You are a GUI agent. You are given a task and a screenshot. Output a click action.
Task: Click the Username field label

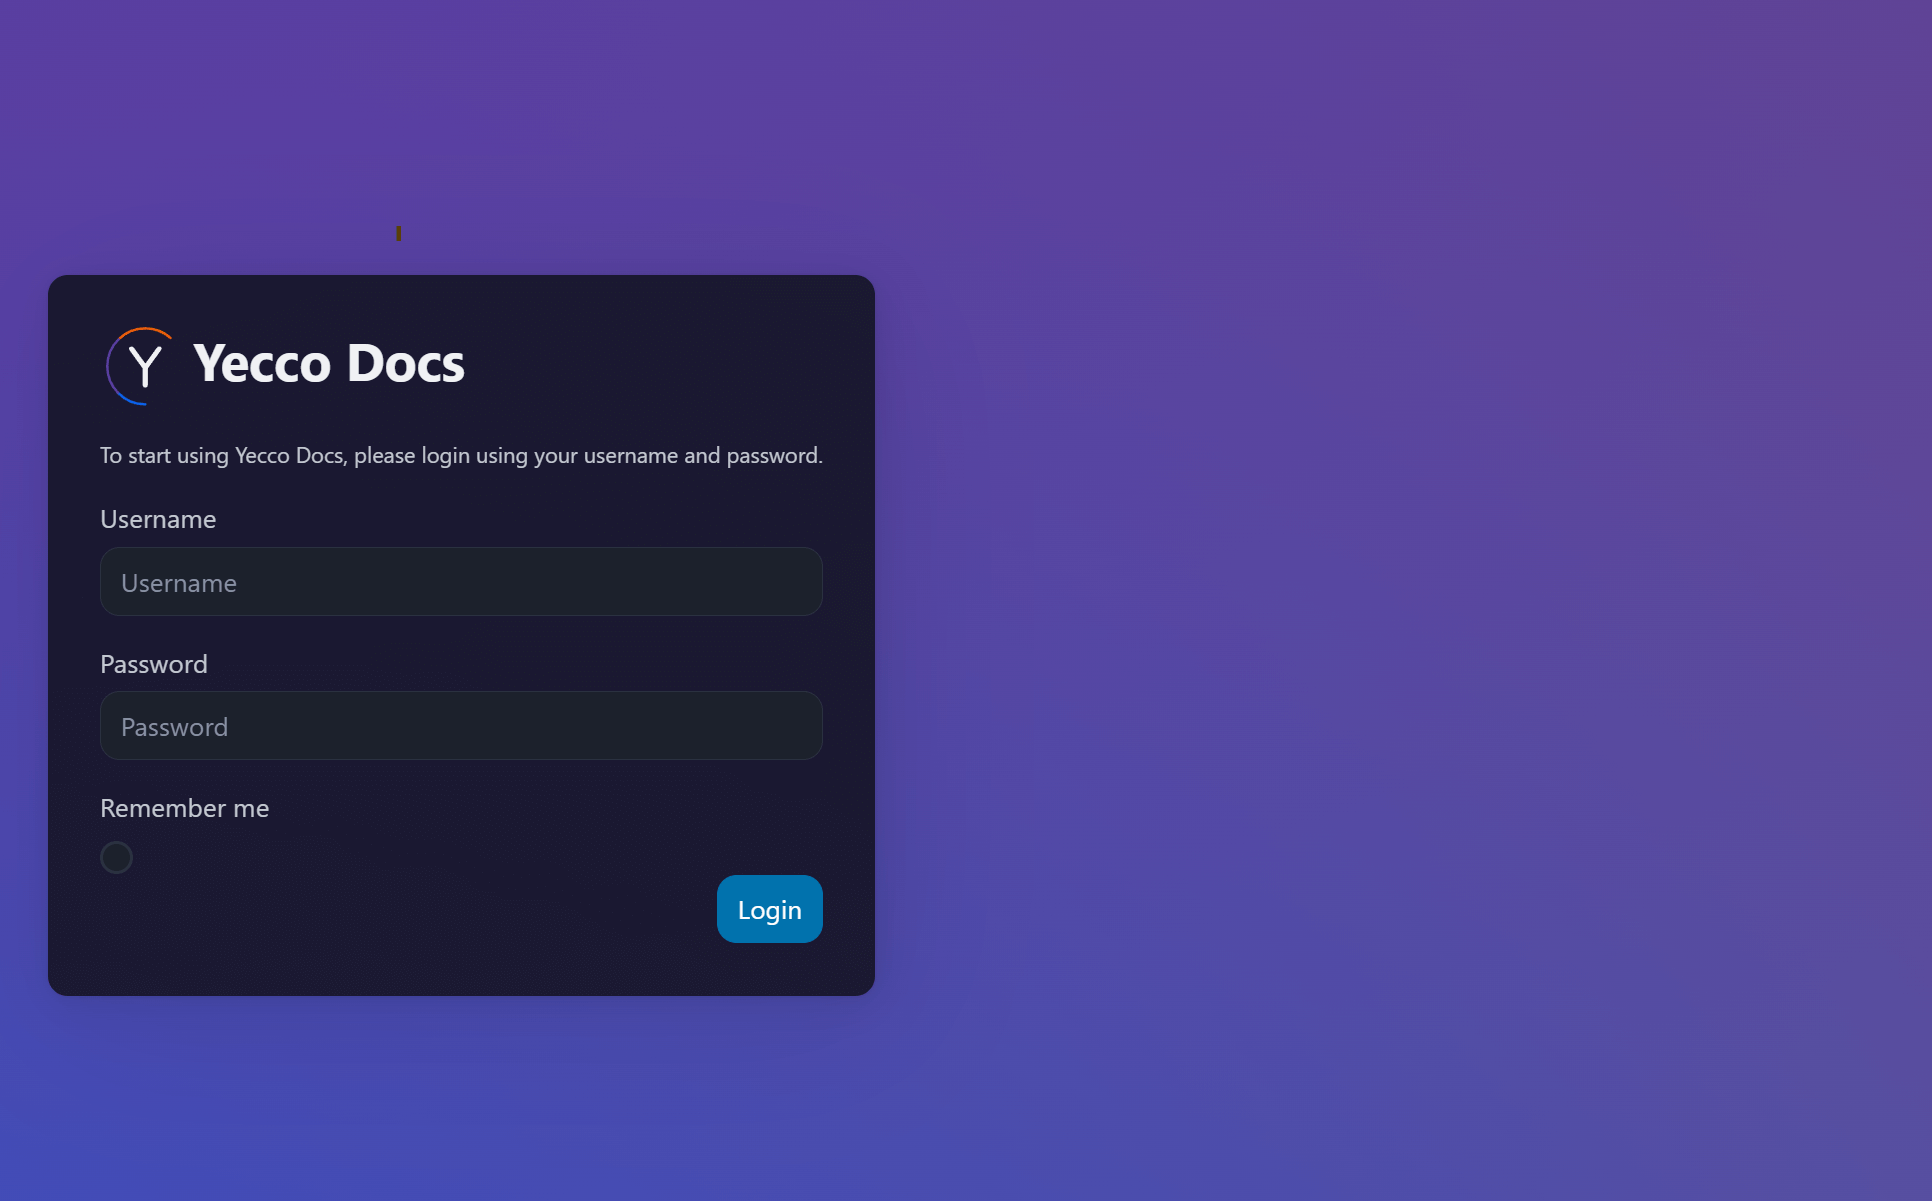point(158,519)
